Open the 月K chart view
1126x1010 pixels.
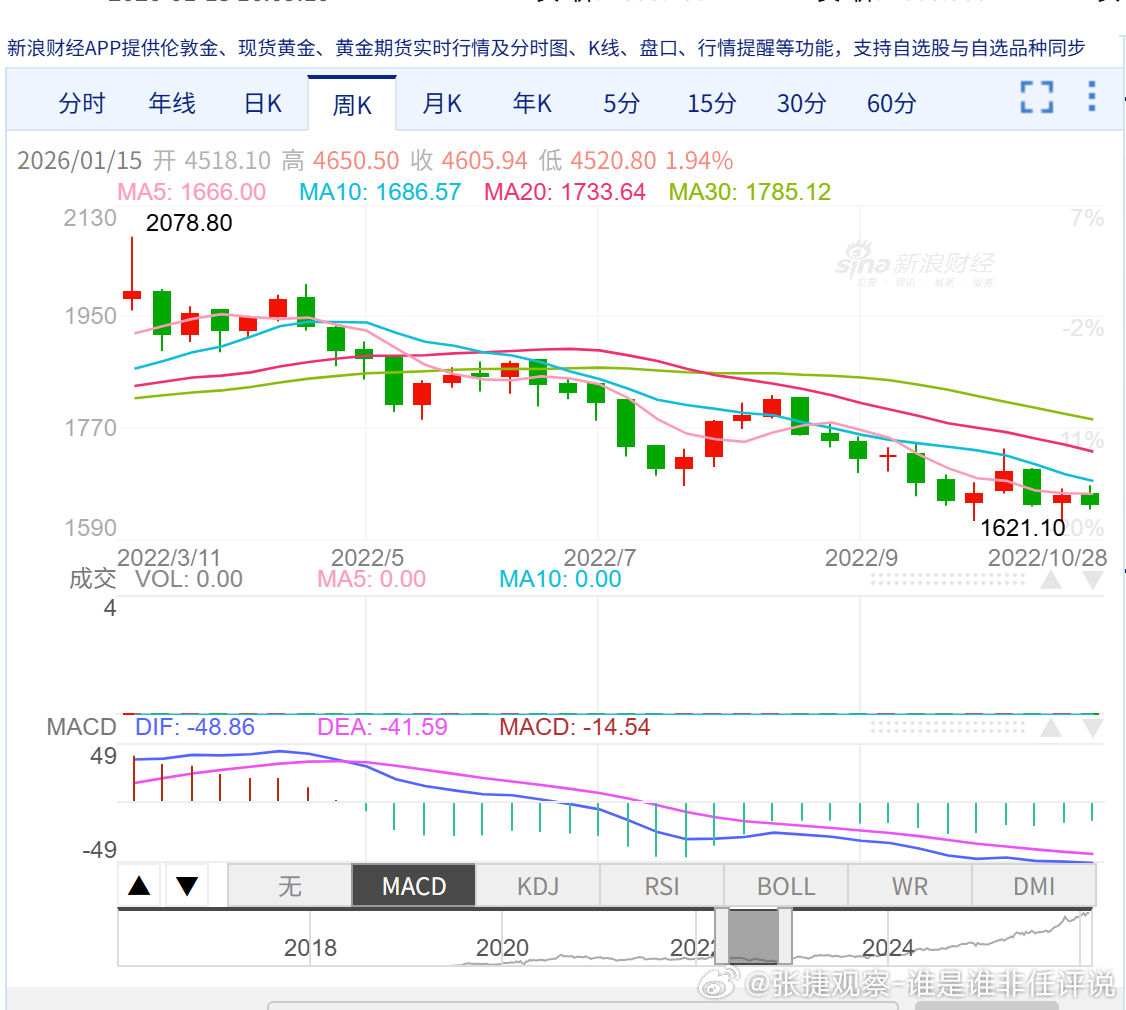coord(441,102)
